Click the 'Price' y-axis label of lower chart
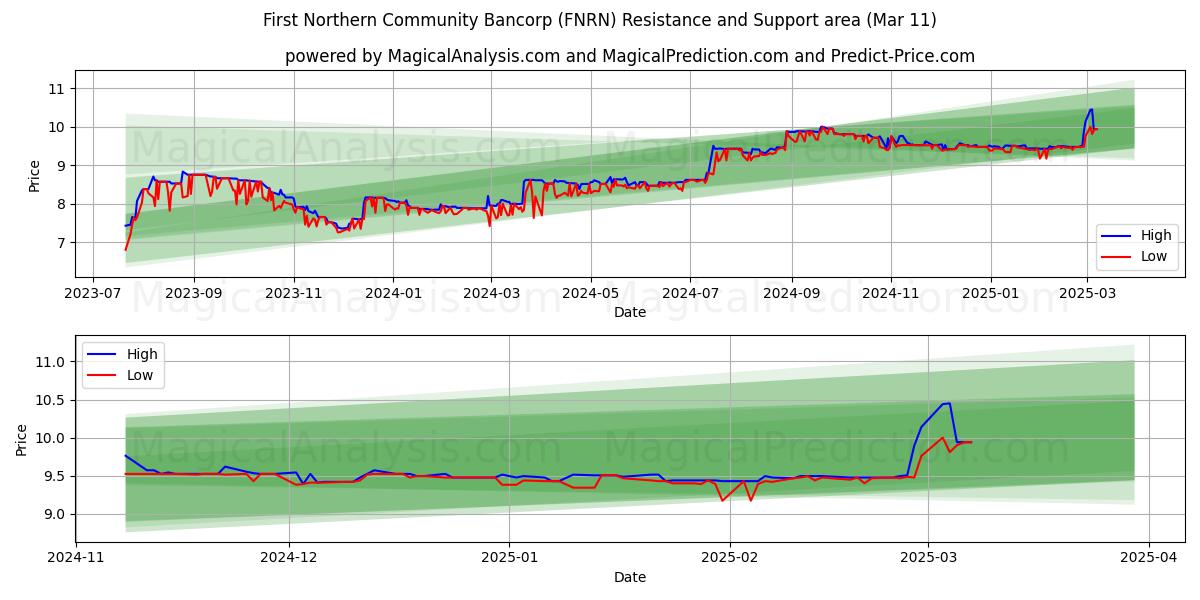The height and width of the screenshot is (600, 1200). (22, 439)
